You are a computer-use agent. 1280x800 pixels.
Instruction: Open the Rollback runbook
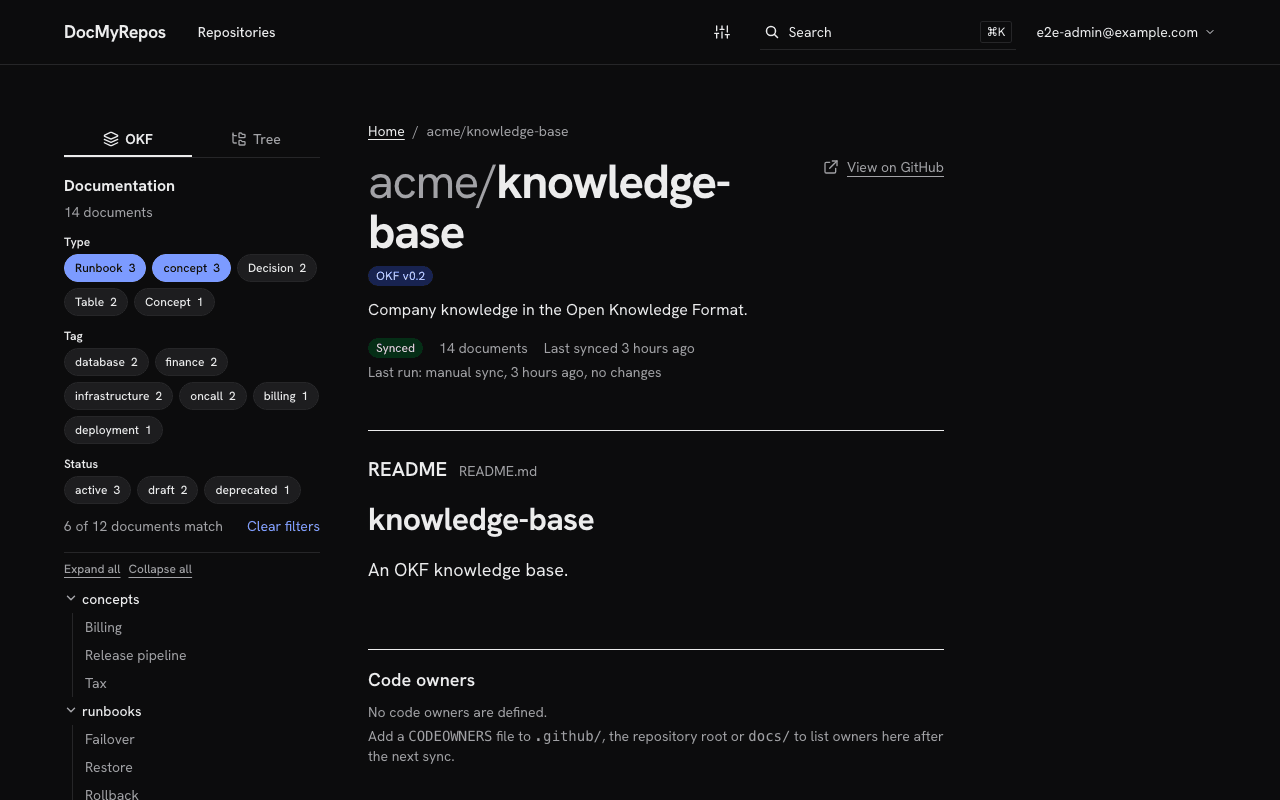[x=112, y=794]
